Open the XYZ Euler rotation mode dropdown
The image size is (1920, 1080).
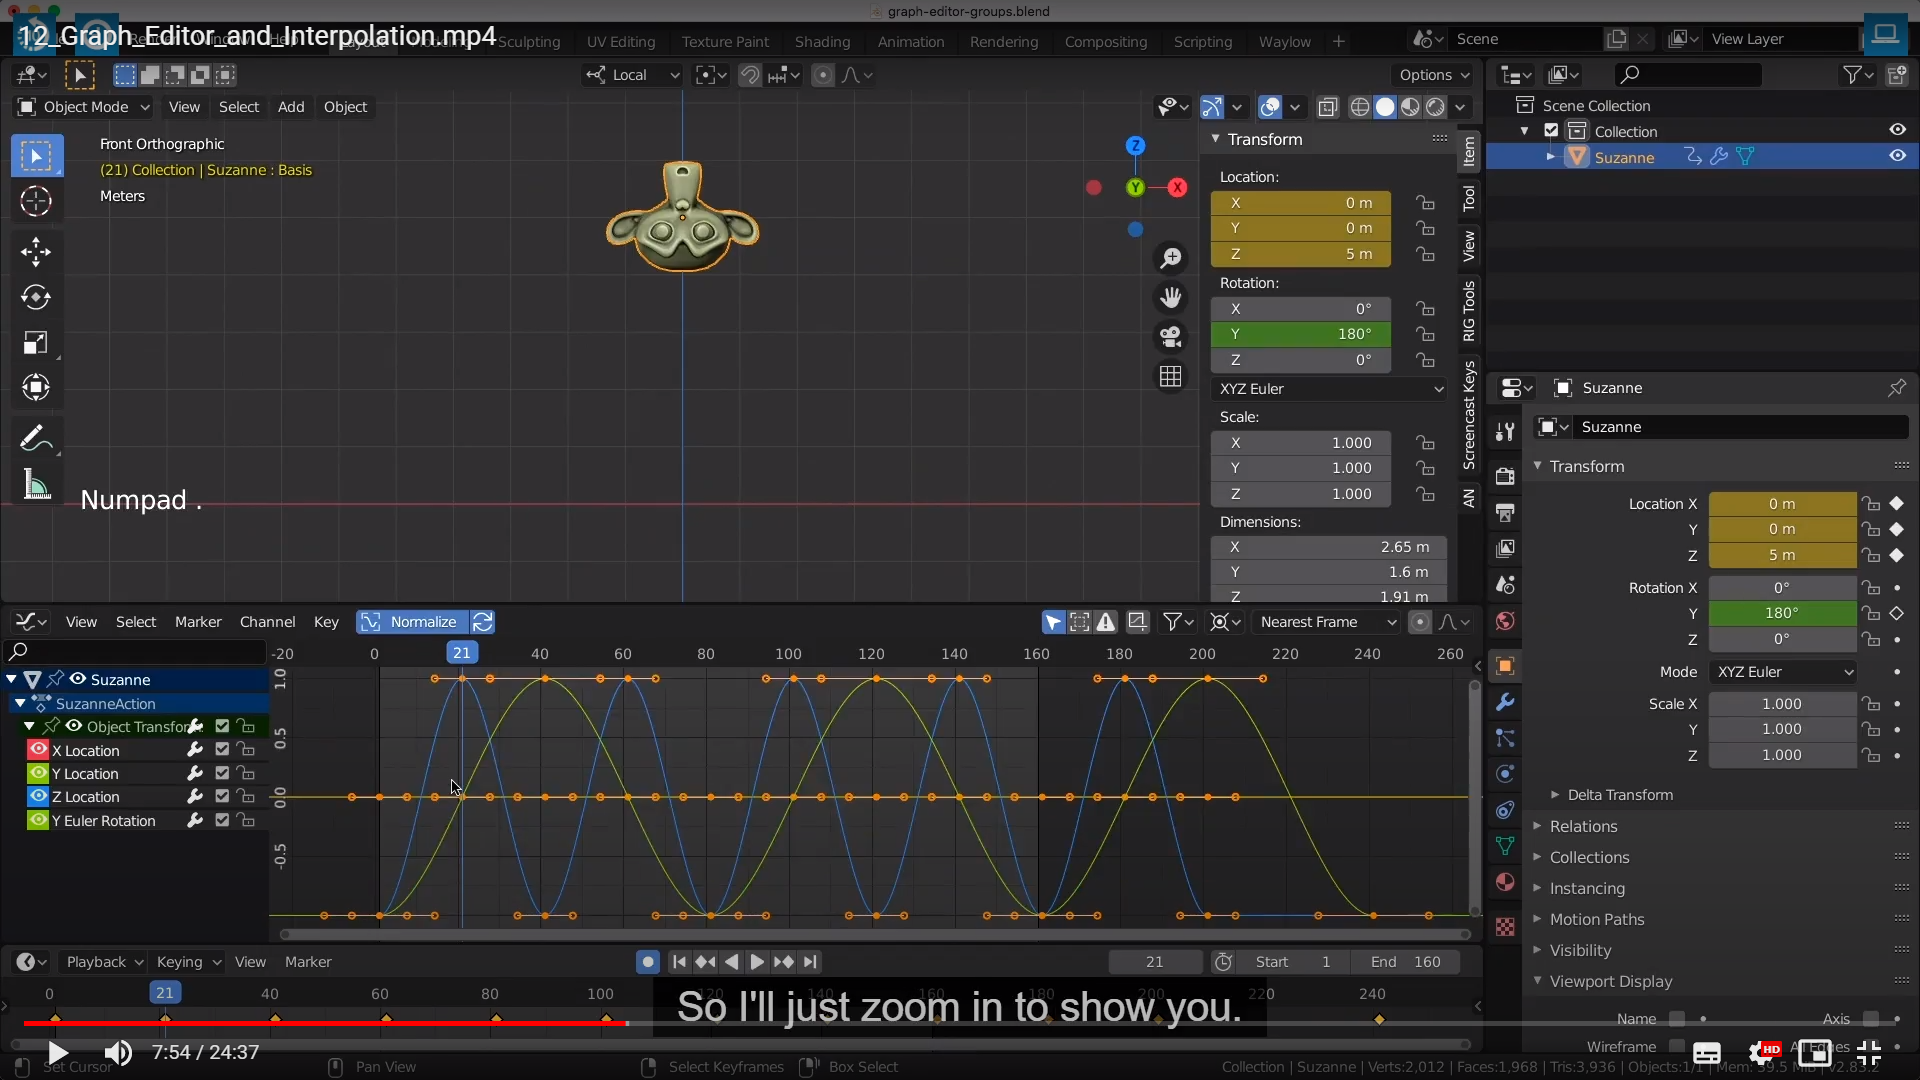click(x=1329, y=389)
